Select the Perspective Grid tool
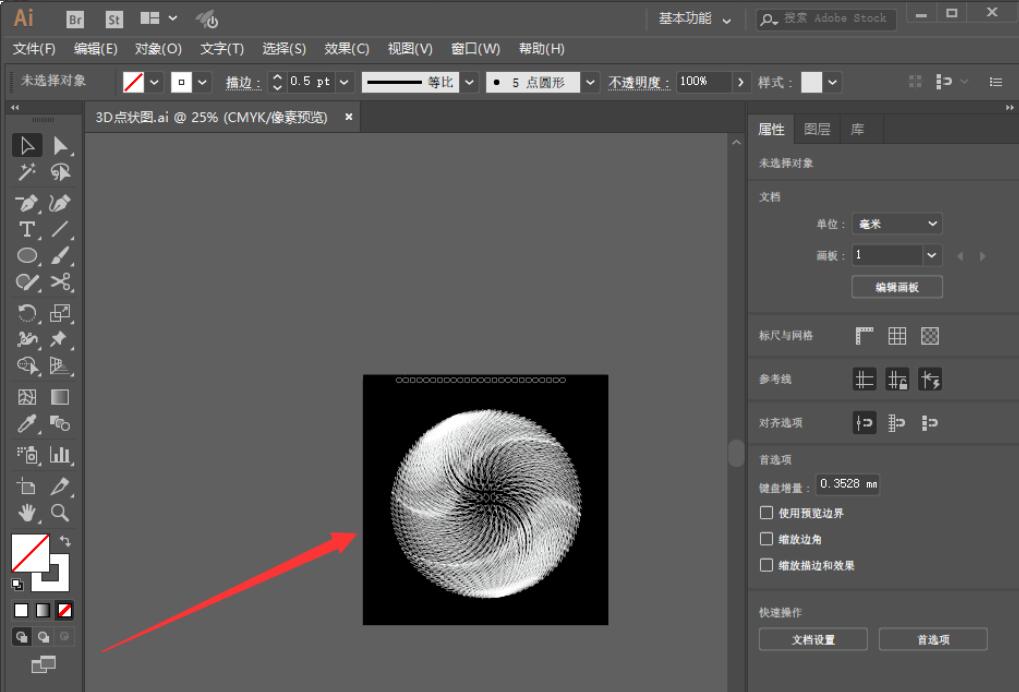The image size is (1019, 692). [x=60, y=366]
